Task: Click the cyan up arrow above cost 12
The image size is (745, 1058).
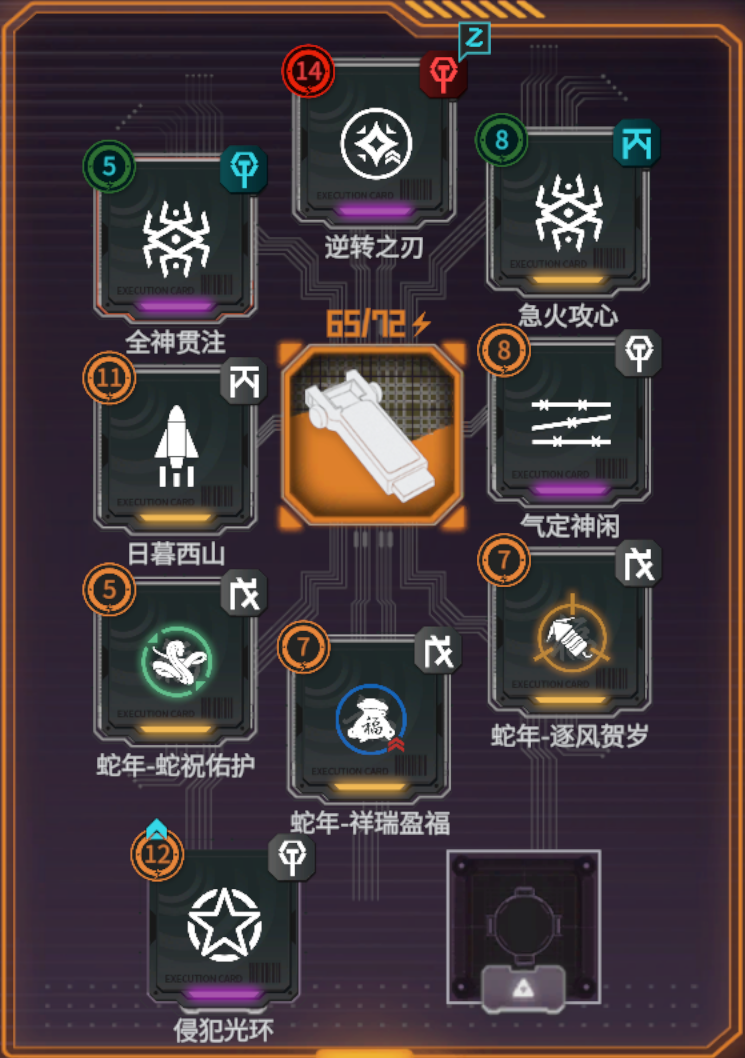Action: click(x=157, y=828)
